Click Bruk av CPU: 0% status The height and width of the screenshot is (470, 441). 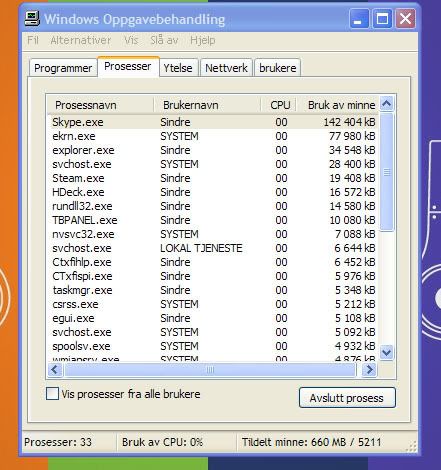(162, 442)
